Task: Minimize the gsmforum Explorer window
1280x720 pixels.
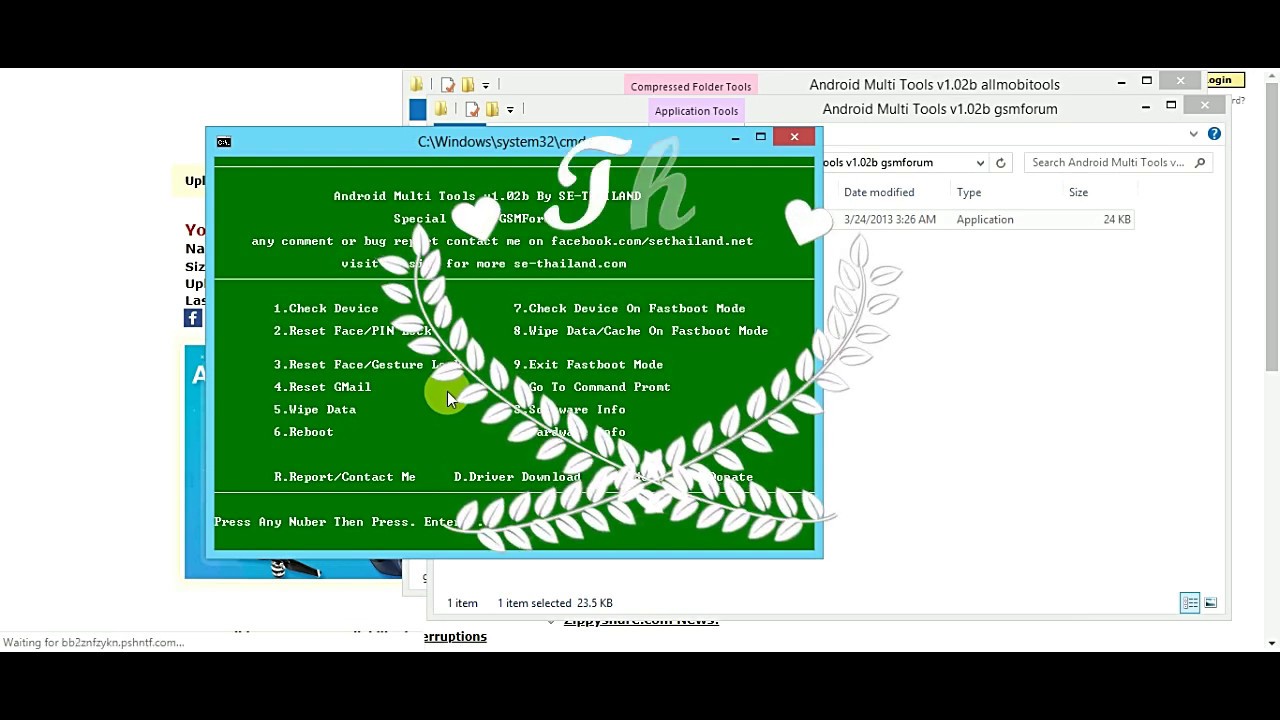Action: point(1145,106)
